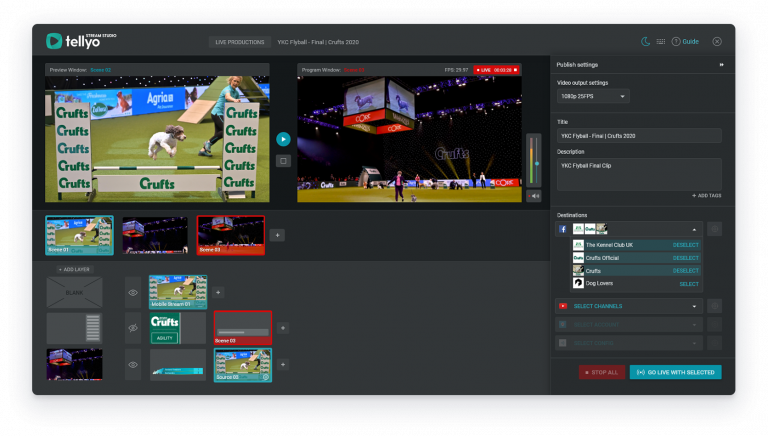Expand the SELECT CONFIG dropdown
The height and width of the screenshot is (436, 768).
[x=629, y=343]
